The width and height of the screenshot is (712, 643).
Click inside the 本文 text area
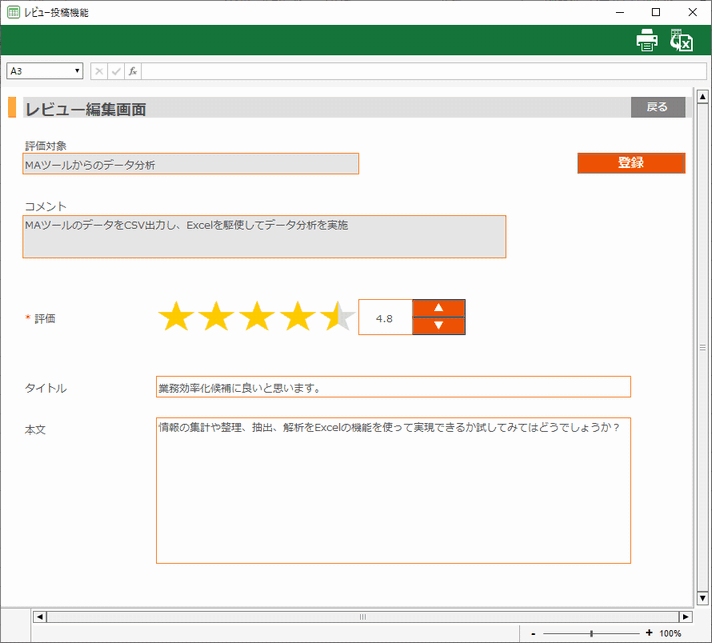click(393, 490)
